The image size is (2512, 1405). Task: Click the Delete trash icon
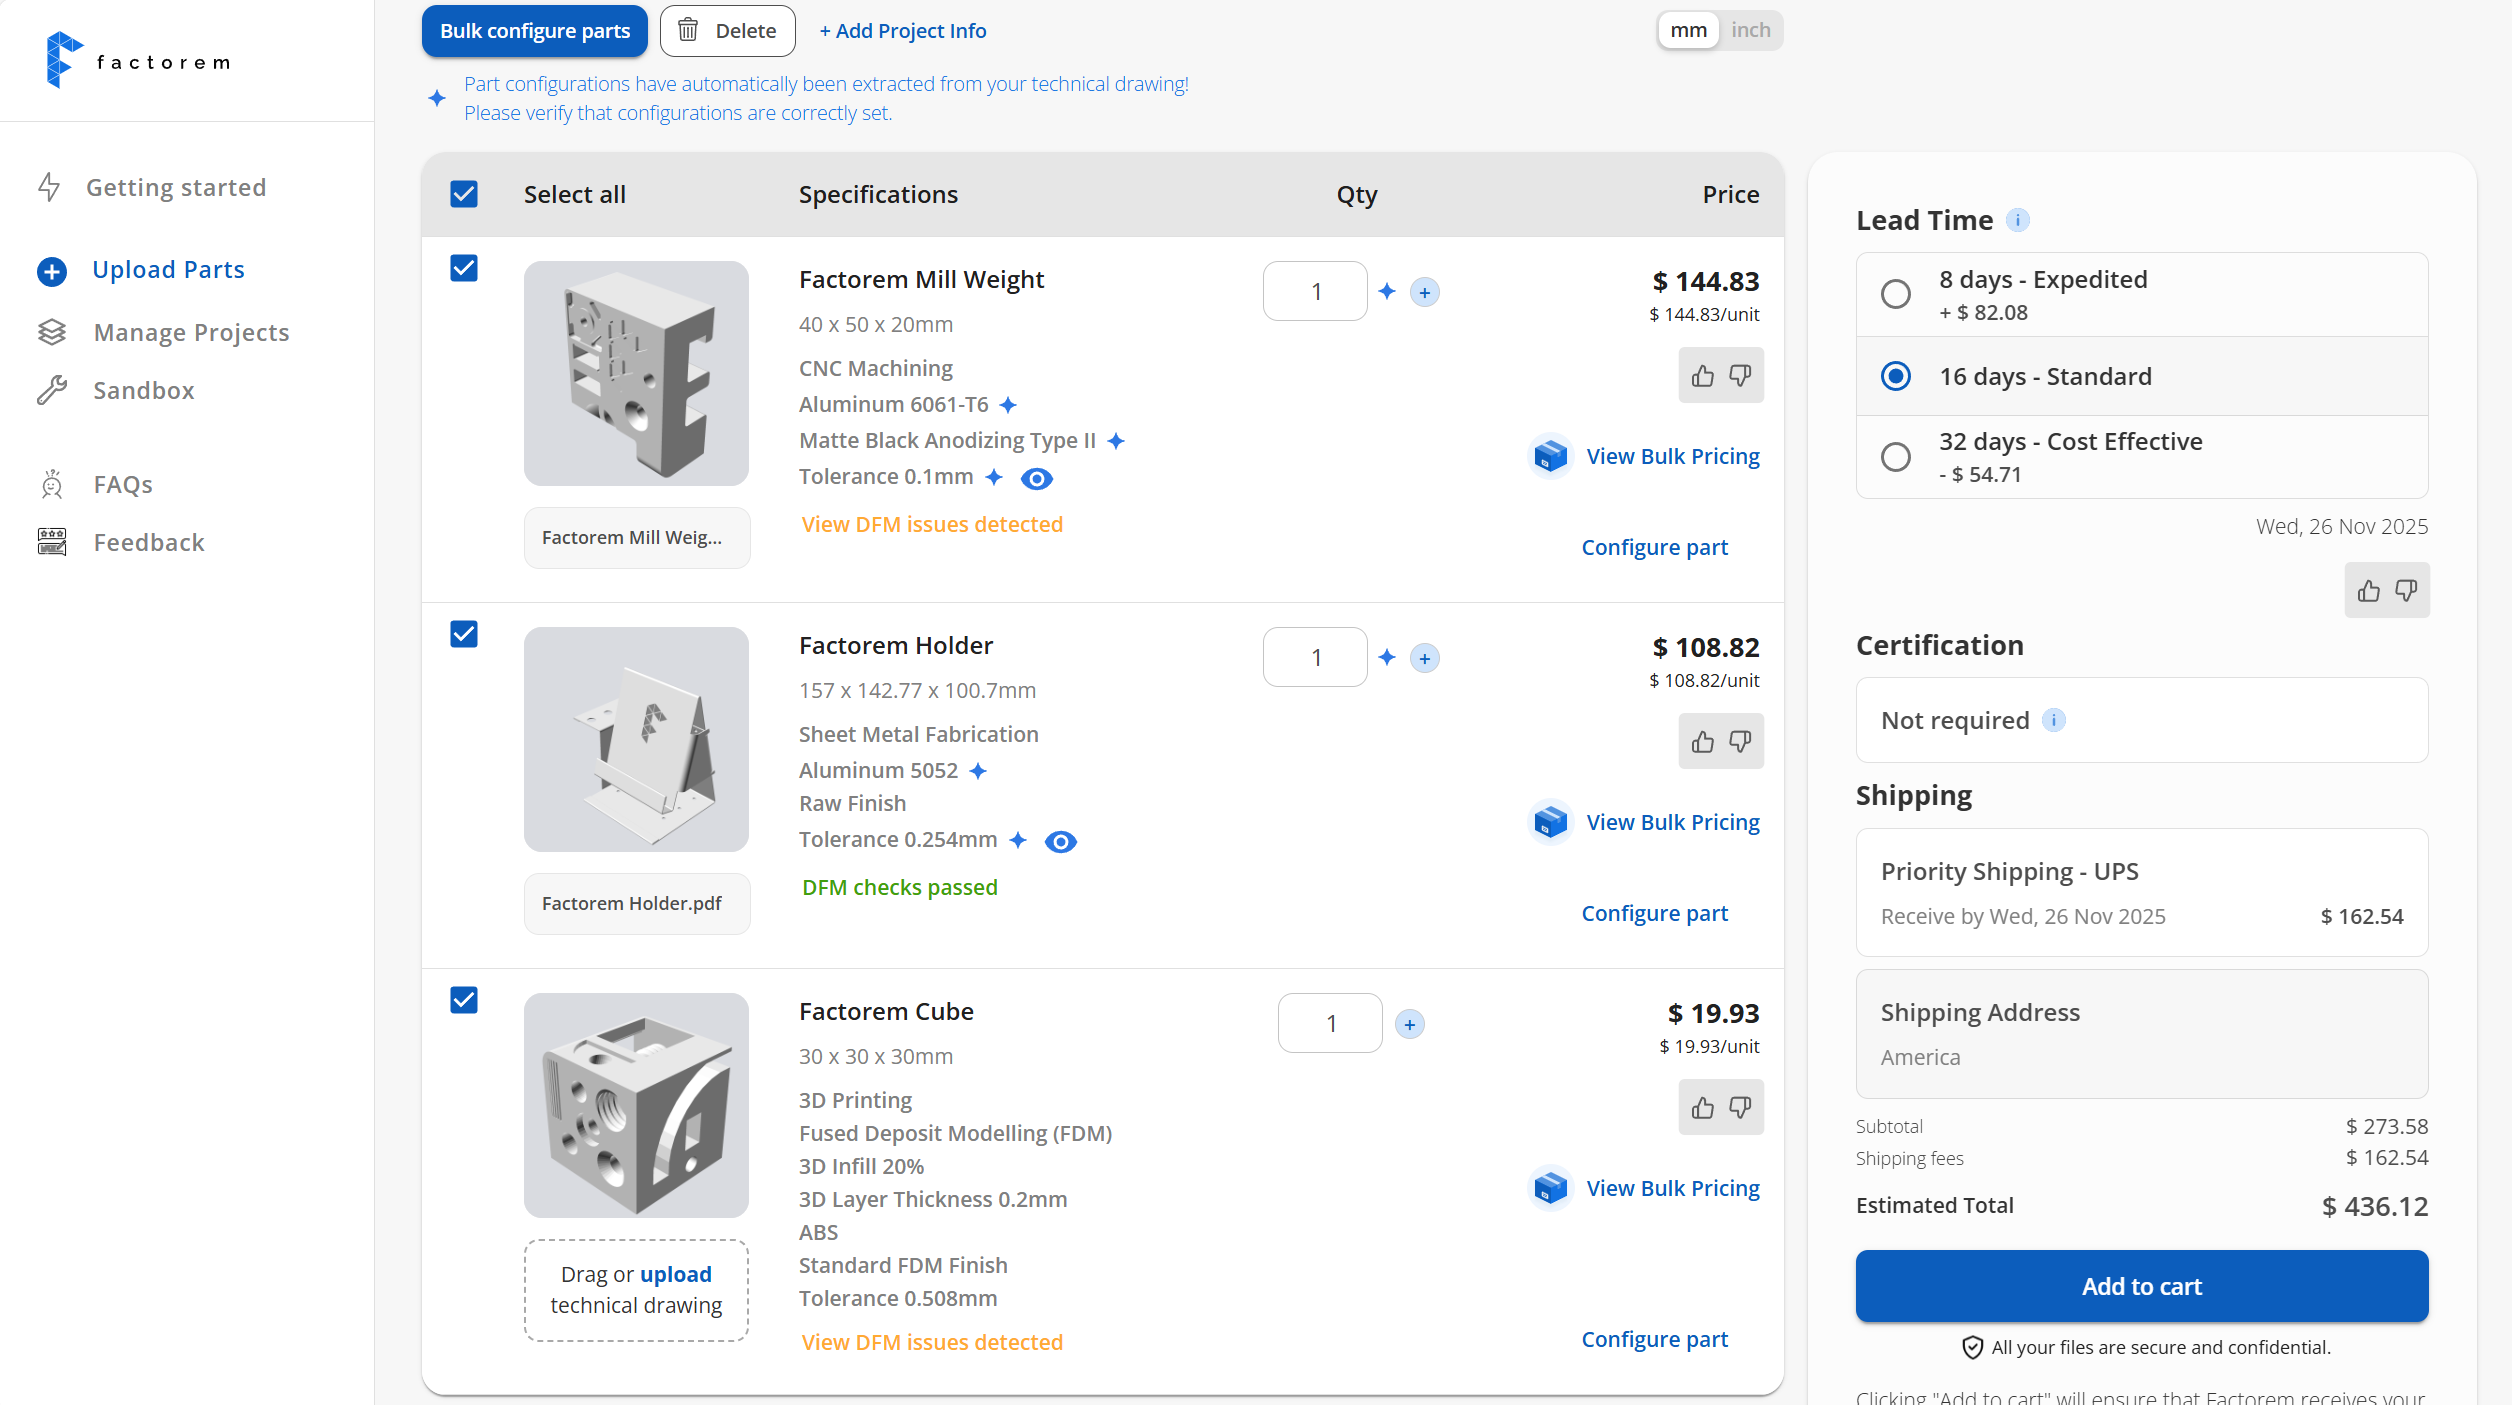[x=688, y=30]
